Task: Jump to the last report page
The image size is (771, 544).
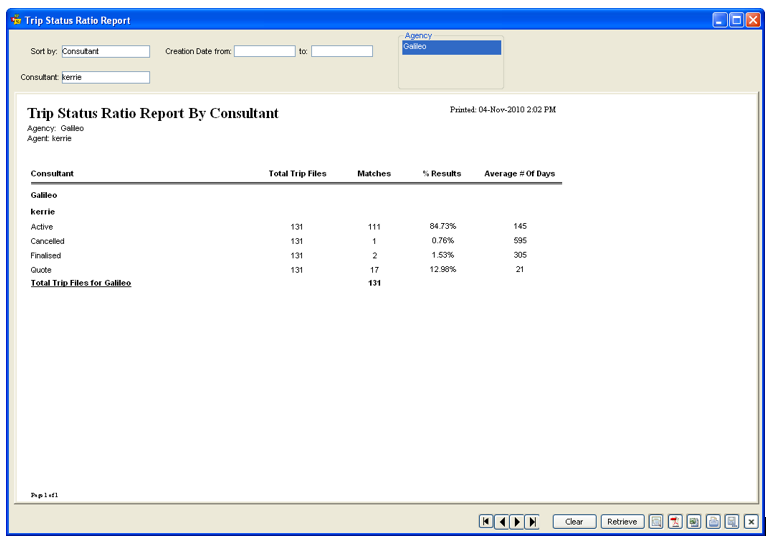Action: coord(532,521)
